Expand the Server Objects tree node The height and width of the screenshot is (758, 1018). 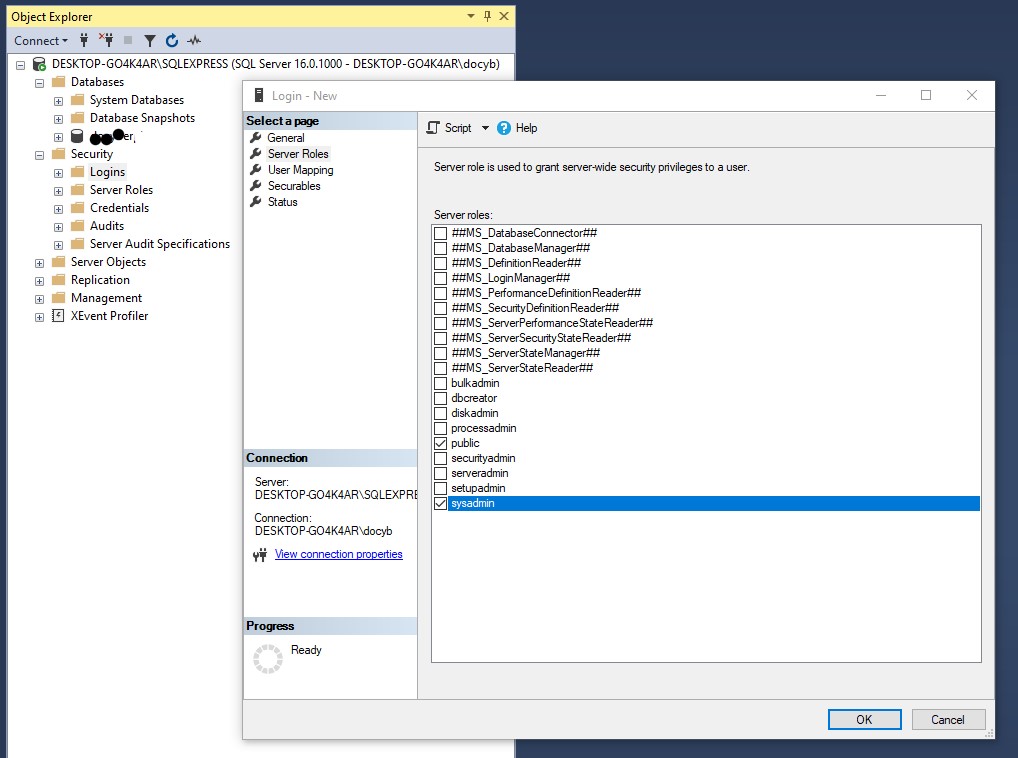click(x=37, y=262)
